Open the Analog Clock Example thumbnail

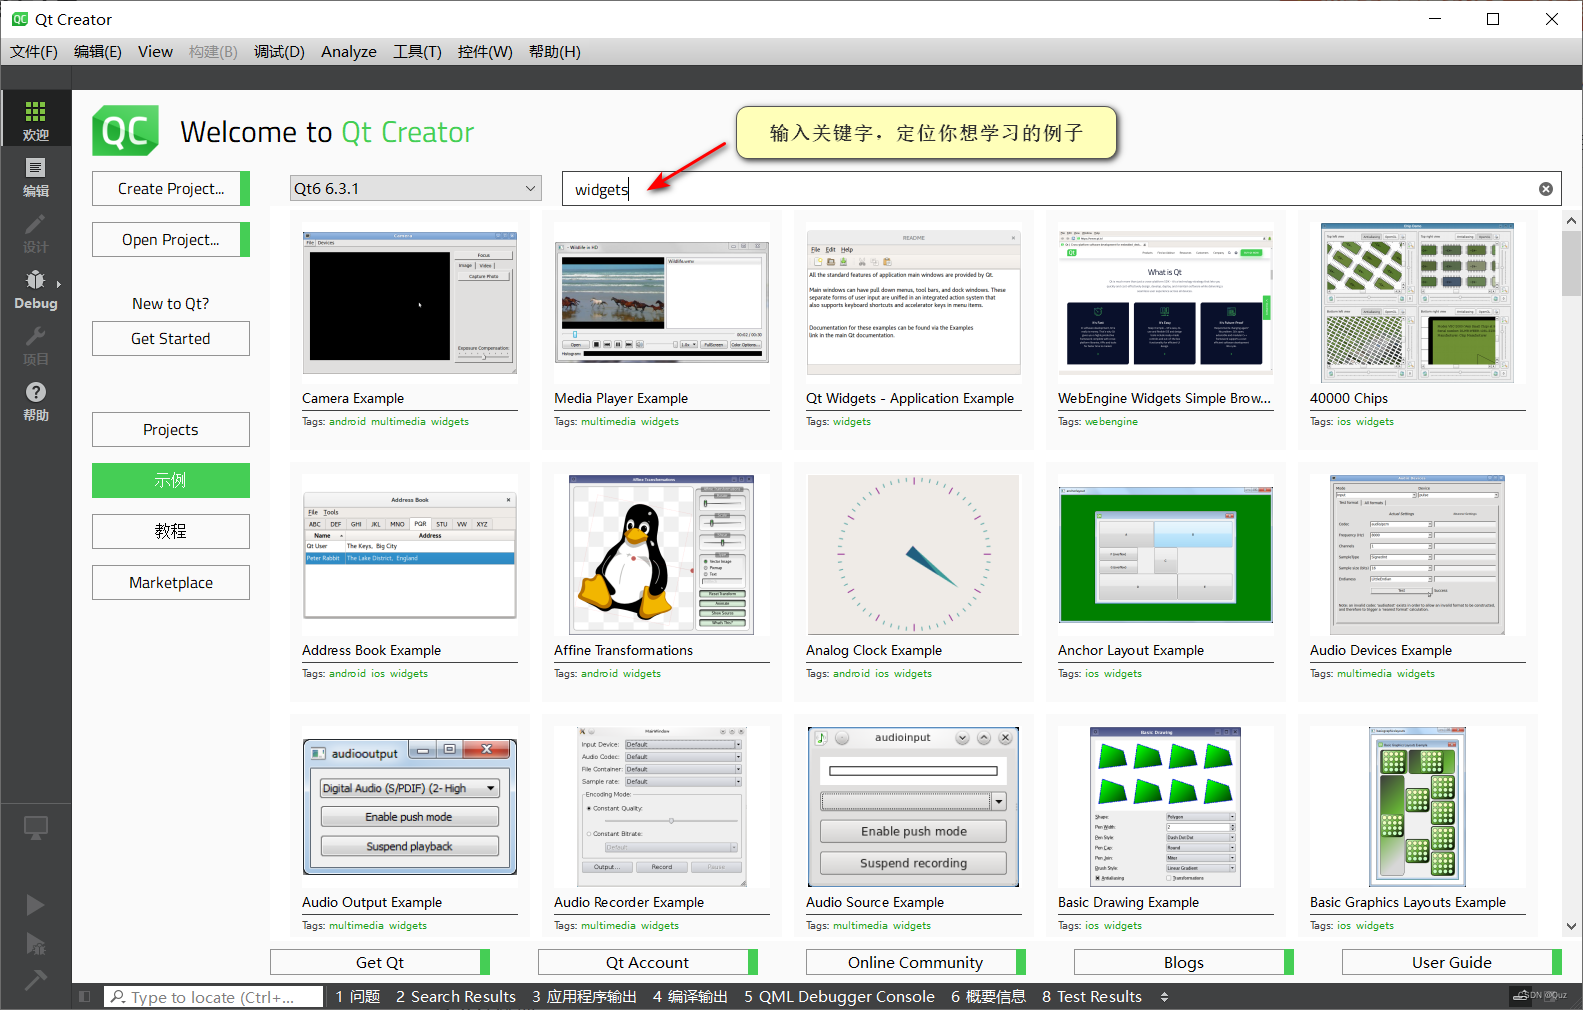pos(914,555)
